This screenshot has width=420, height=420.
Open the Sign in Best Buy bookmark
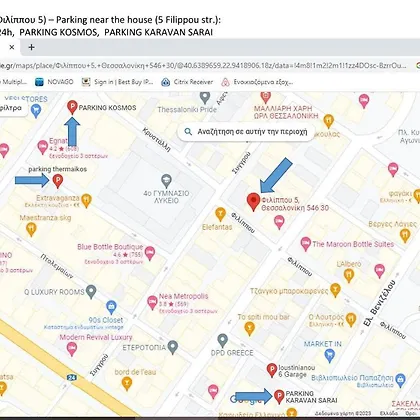click(117, 82)
